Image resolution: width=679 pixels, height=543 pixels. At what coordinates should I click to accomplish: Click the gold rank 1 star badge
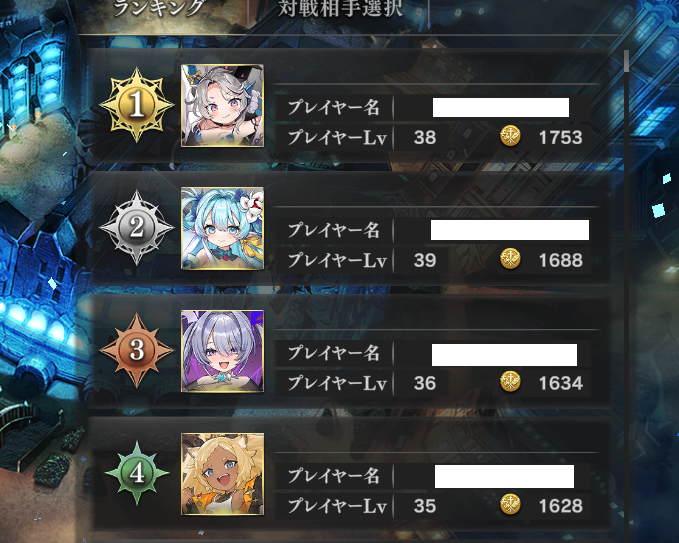[x=137, y=105]
